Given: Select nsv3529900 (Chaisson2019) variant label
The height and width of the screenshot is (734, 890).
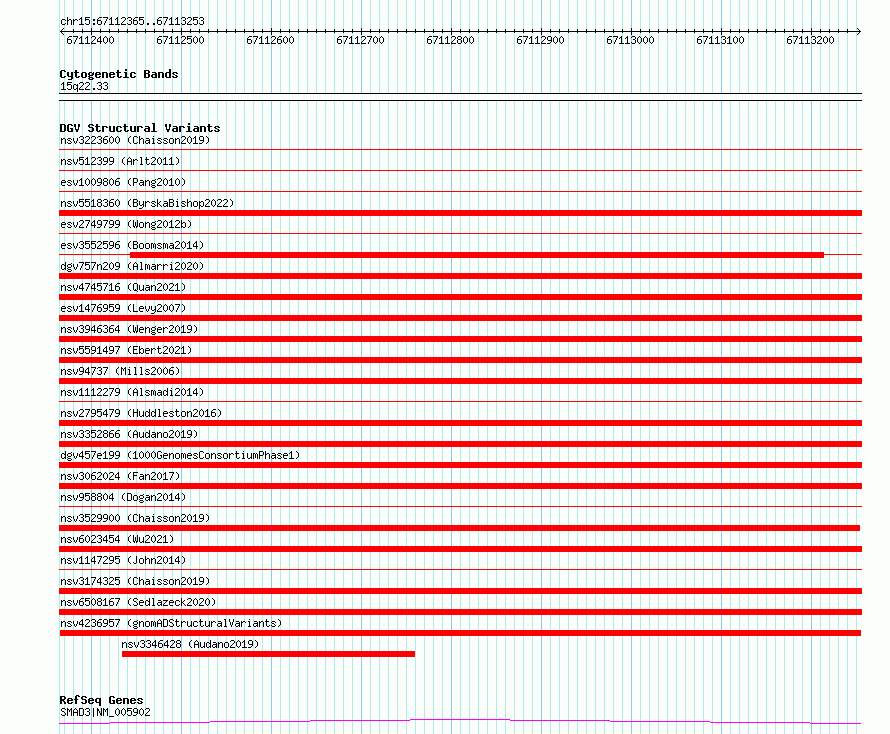Looking at the screenshot, I should 135,518.
